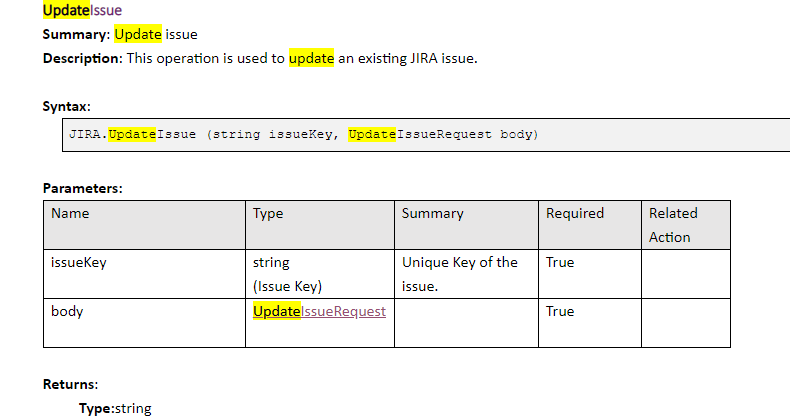The image size is (790, 418).
Task: Click the highlighted 'Update' in Summary line
Action: [138, 34]
